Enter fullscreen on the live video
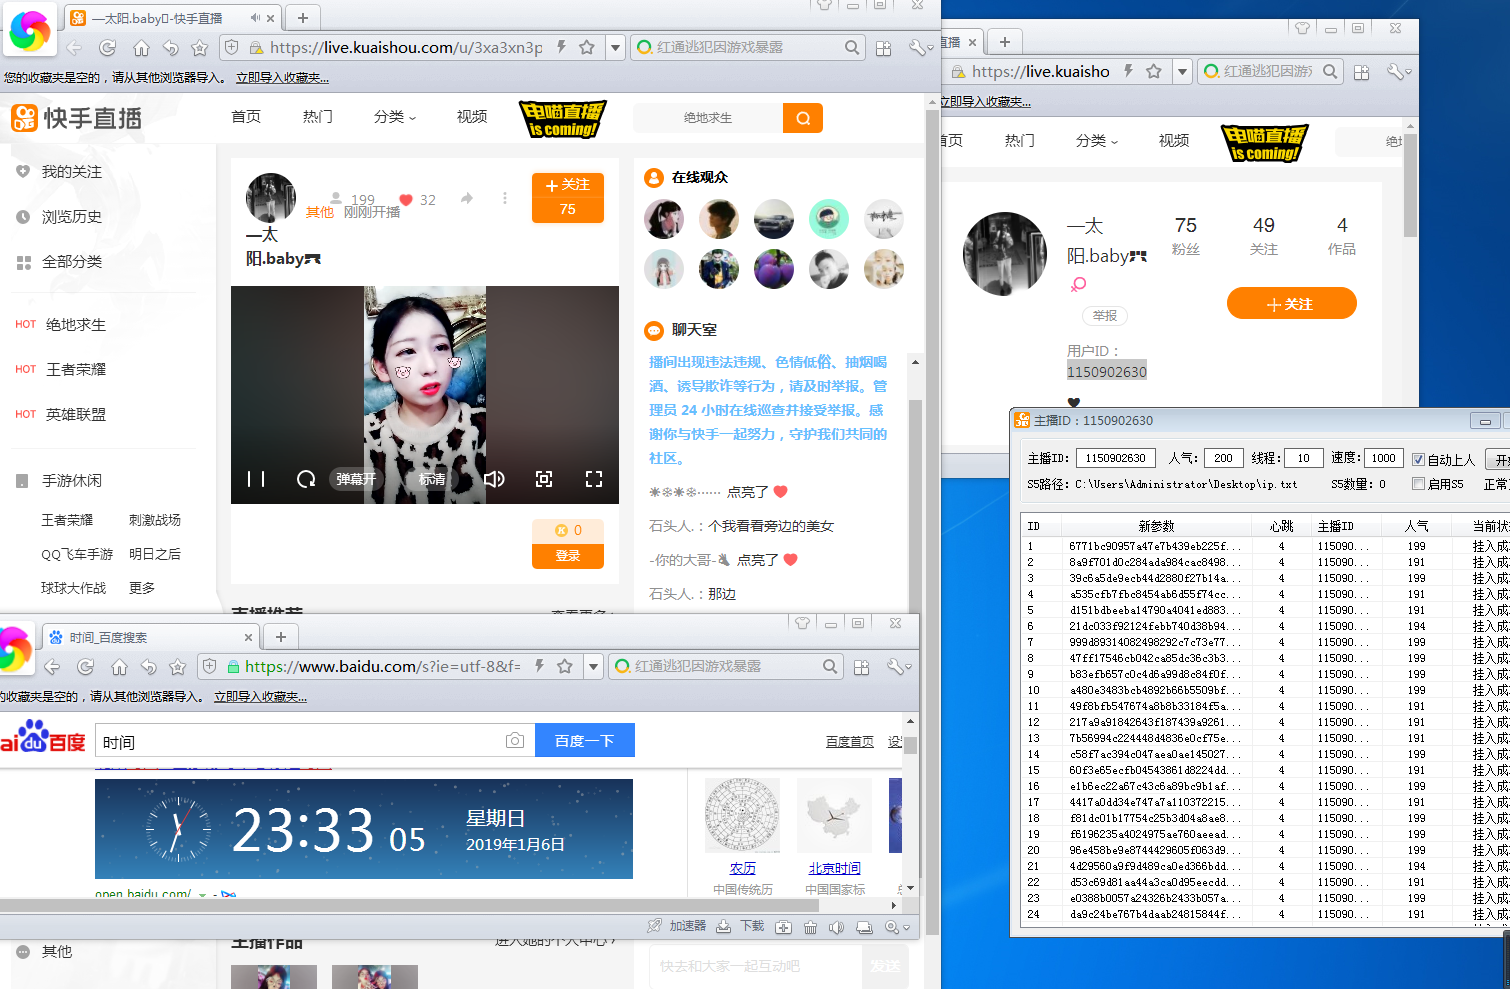 click(594, 479)
